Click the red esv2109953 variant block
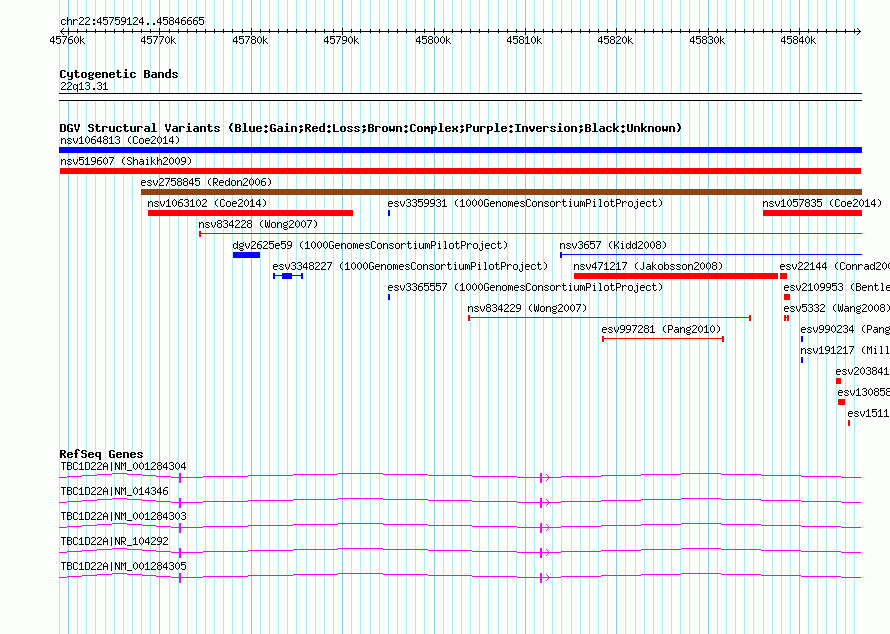The height and width of the screenshot is (634, 890). (787, 297)
